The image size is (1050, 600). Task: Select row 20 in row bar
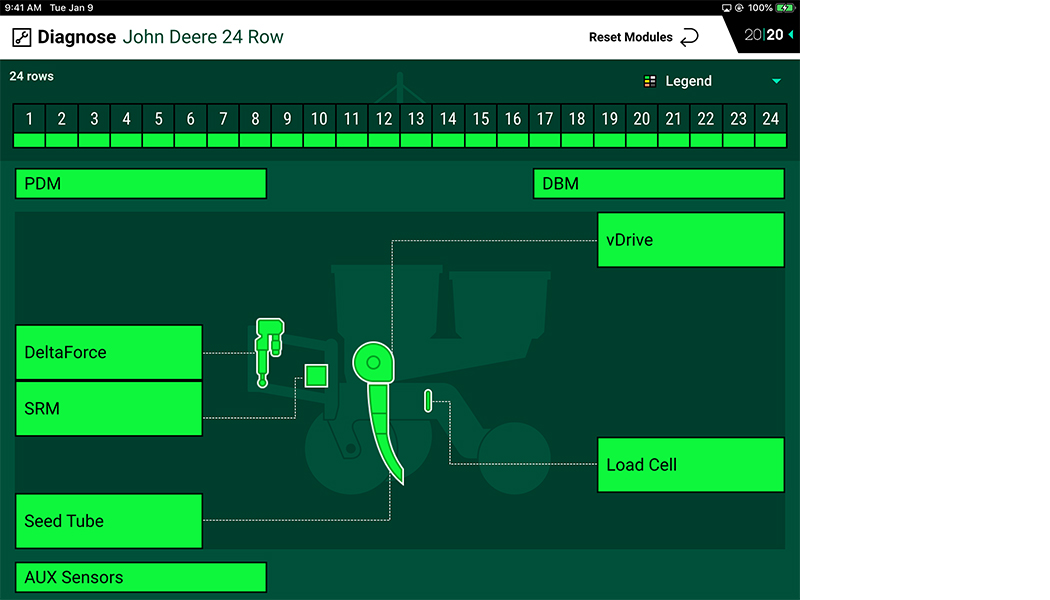(x=642, y=126)
